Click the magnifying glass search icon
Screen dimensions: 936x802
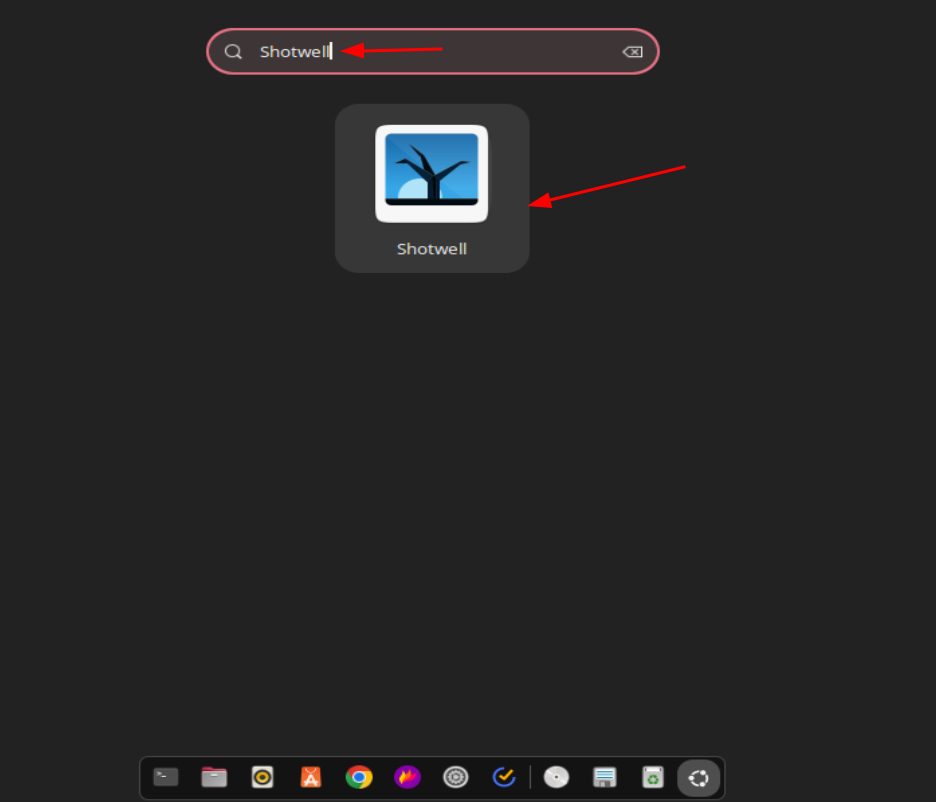[233, 52]
